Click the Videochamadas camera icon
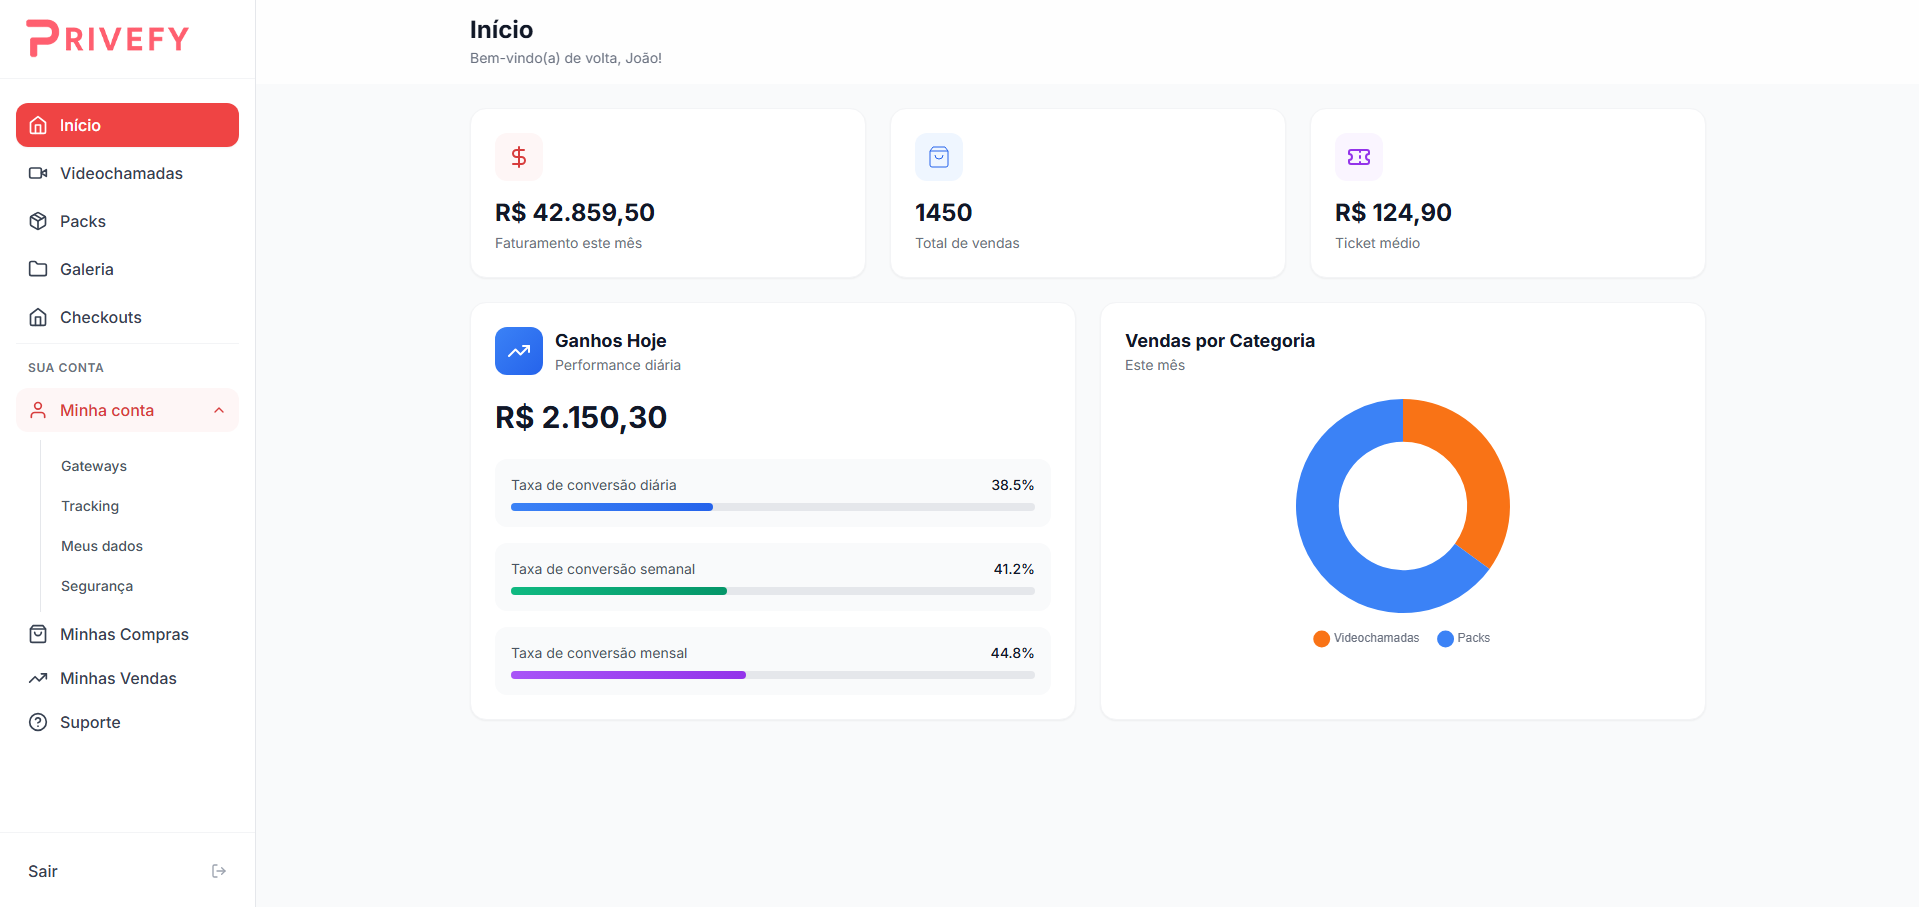 tap(38, 173)
